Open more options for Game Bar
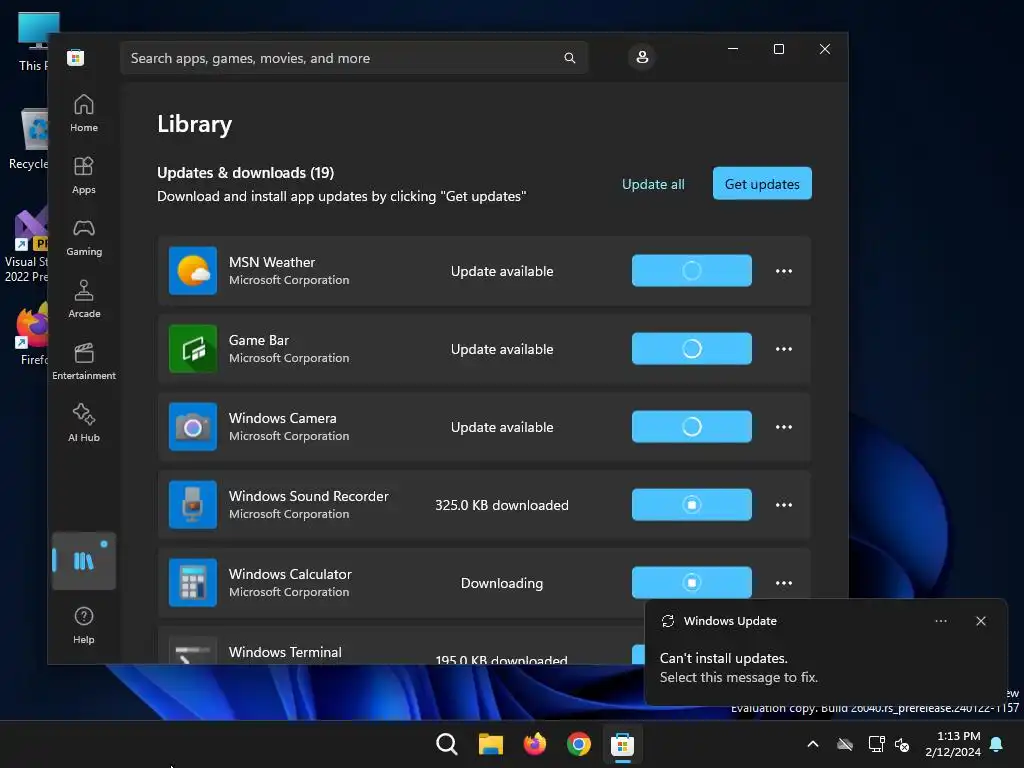 784,349
